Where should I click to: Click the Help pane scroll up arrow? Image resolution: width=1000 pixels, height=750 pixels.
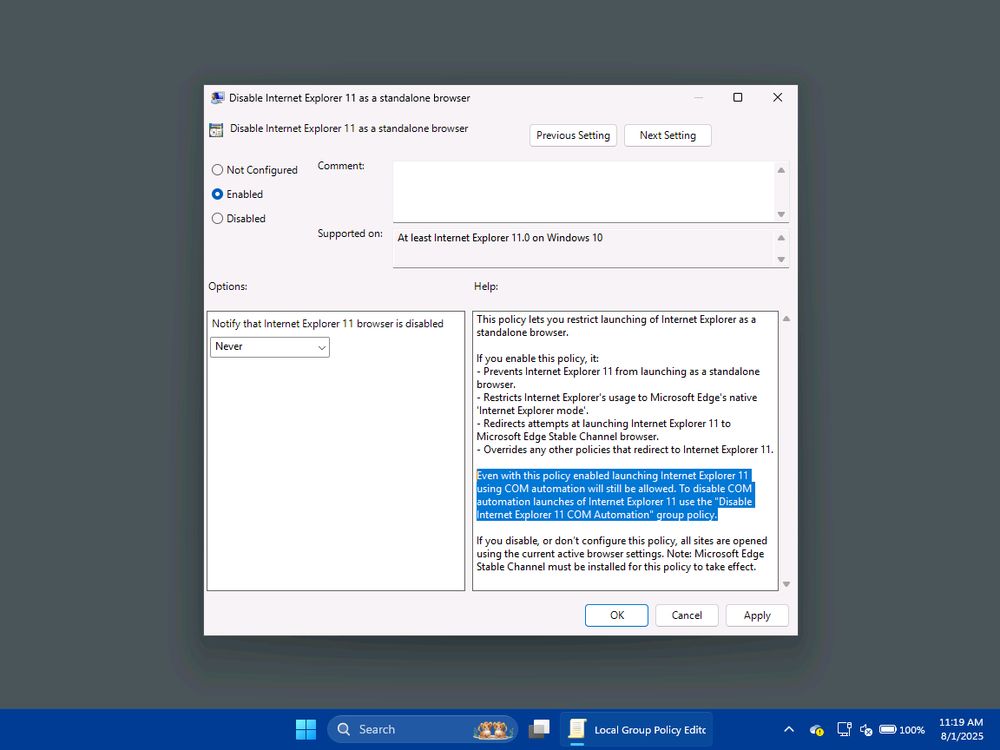coord(786,319)
